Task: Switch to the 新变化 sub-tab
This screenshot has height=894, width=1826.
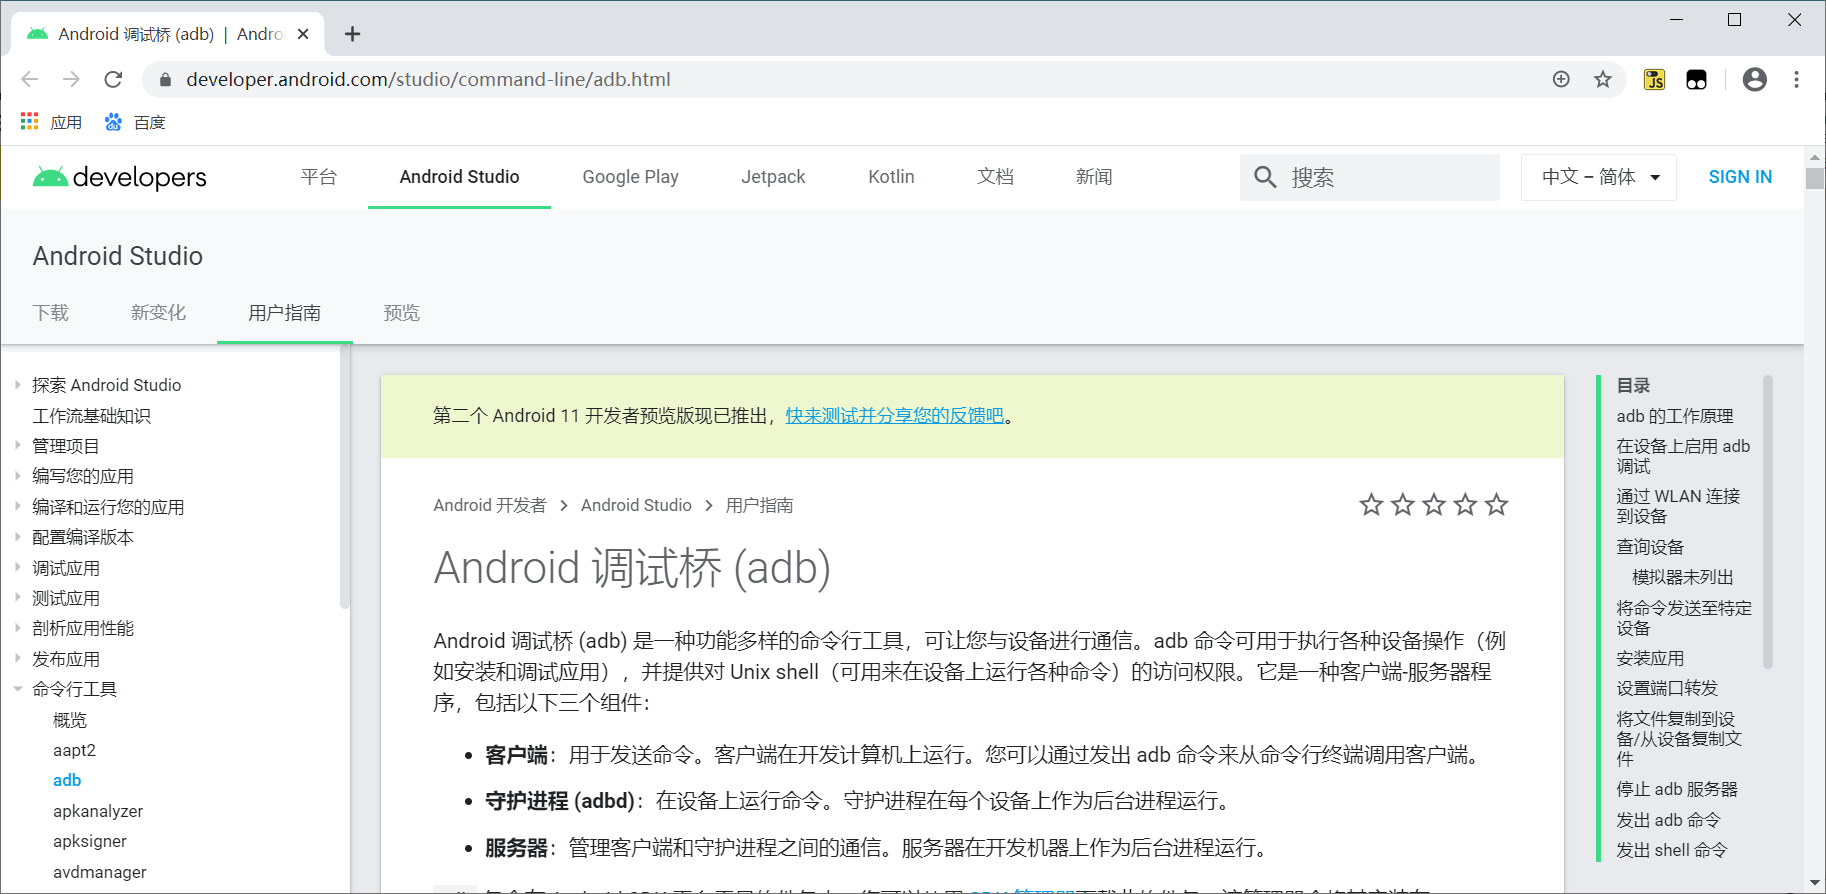Action: [x=158, y=313]
